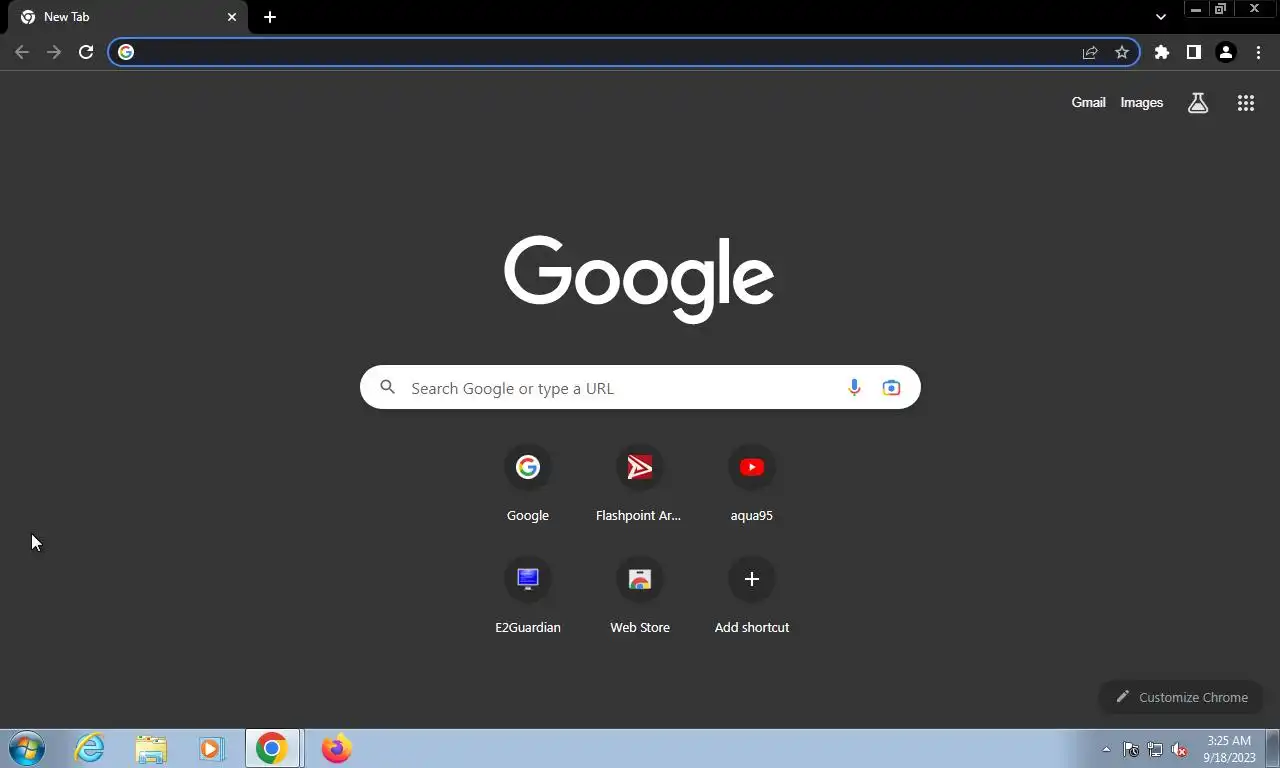Open the network status tray icon
This screenshot has height=768, width=1280.
pyautogui.click(x=1155, y=749)
